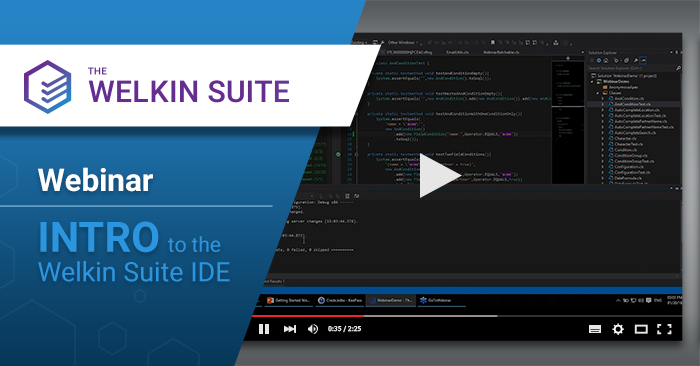Open Getting Started PowerPoint taskbar item
700x366 pixels.
(x=288, y=300)
